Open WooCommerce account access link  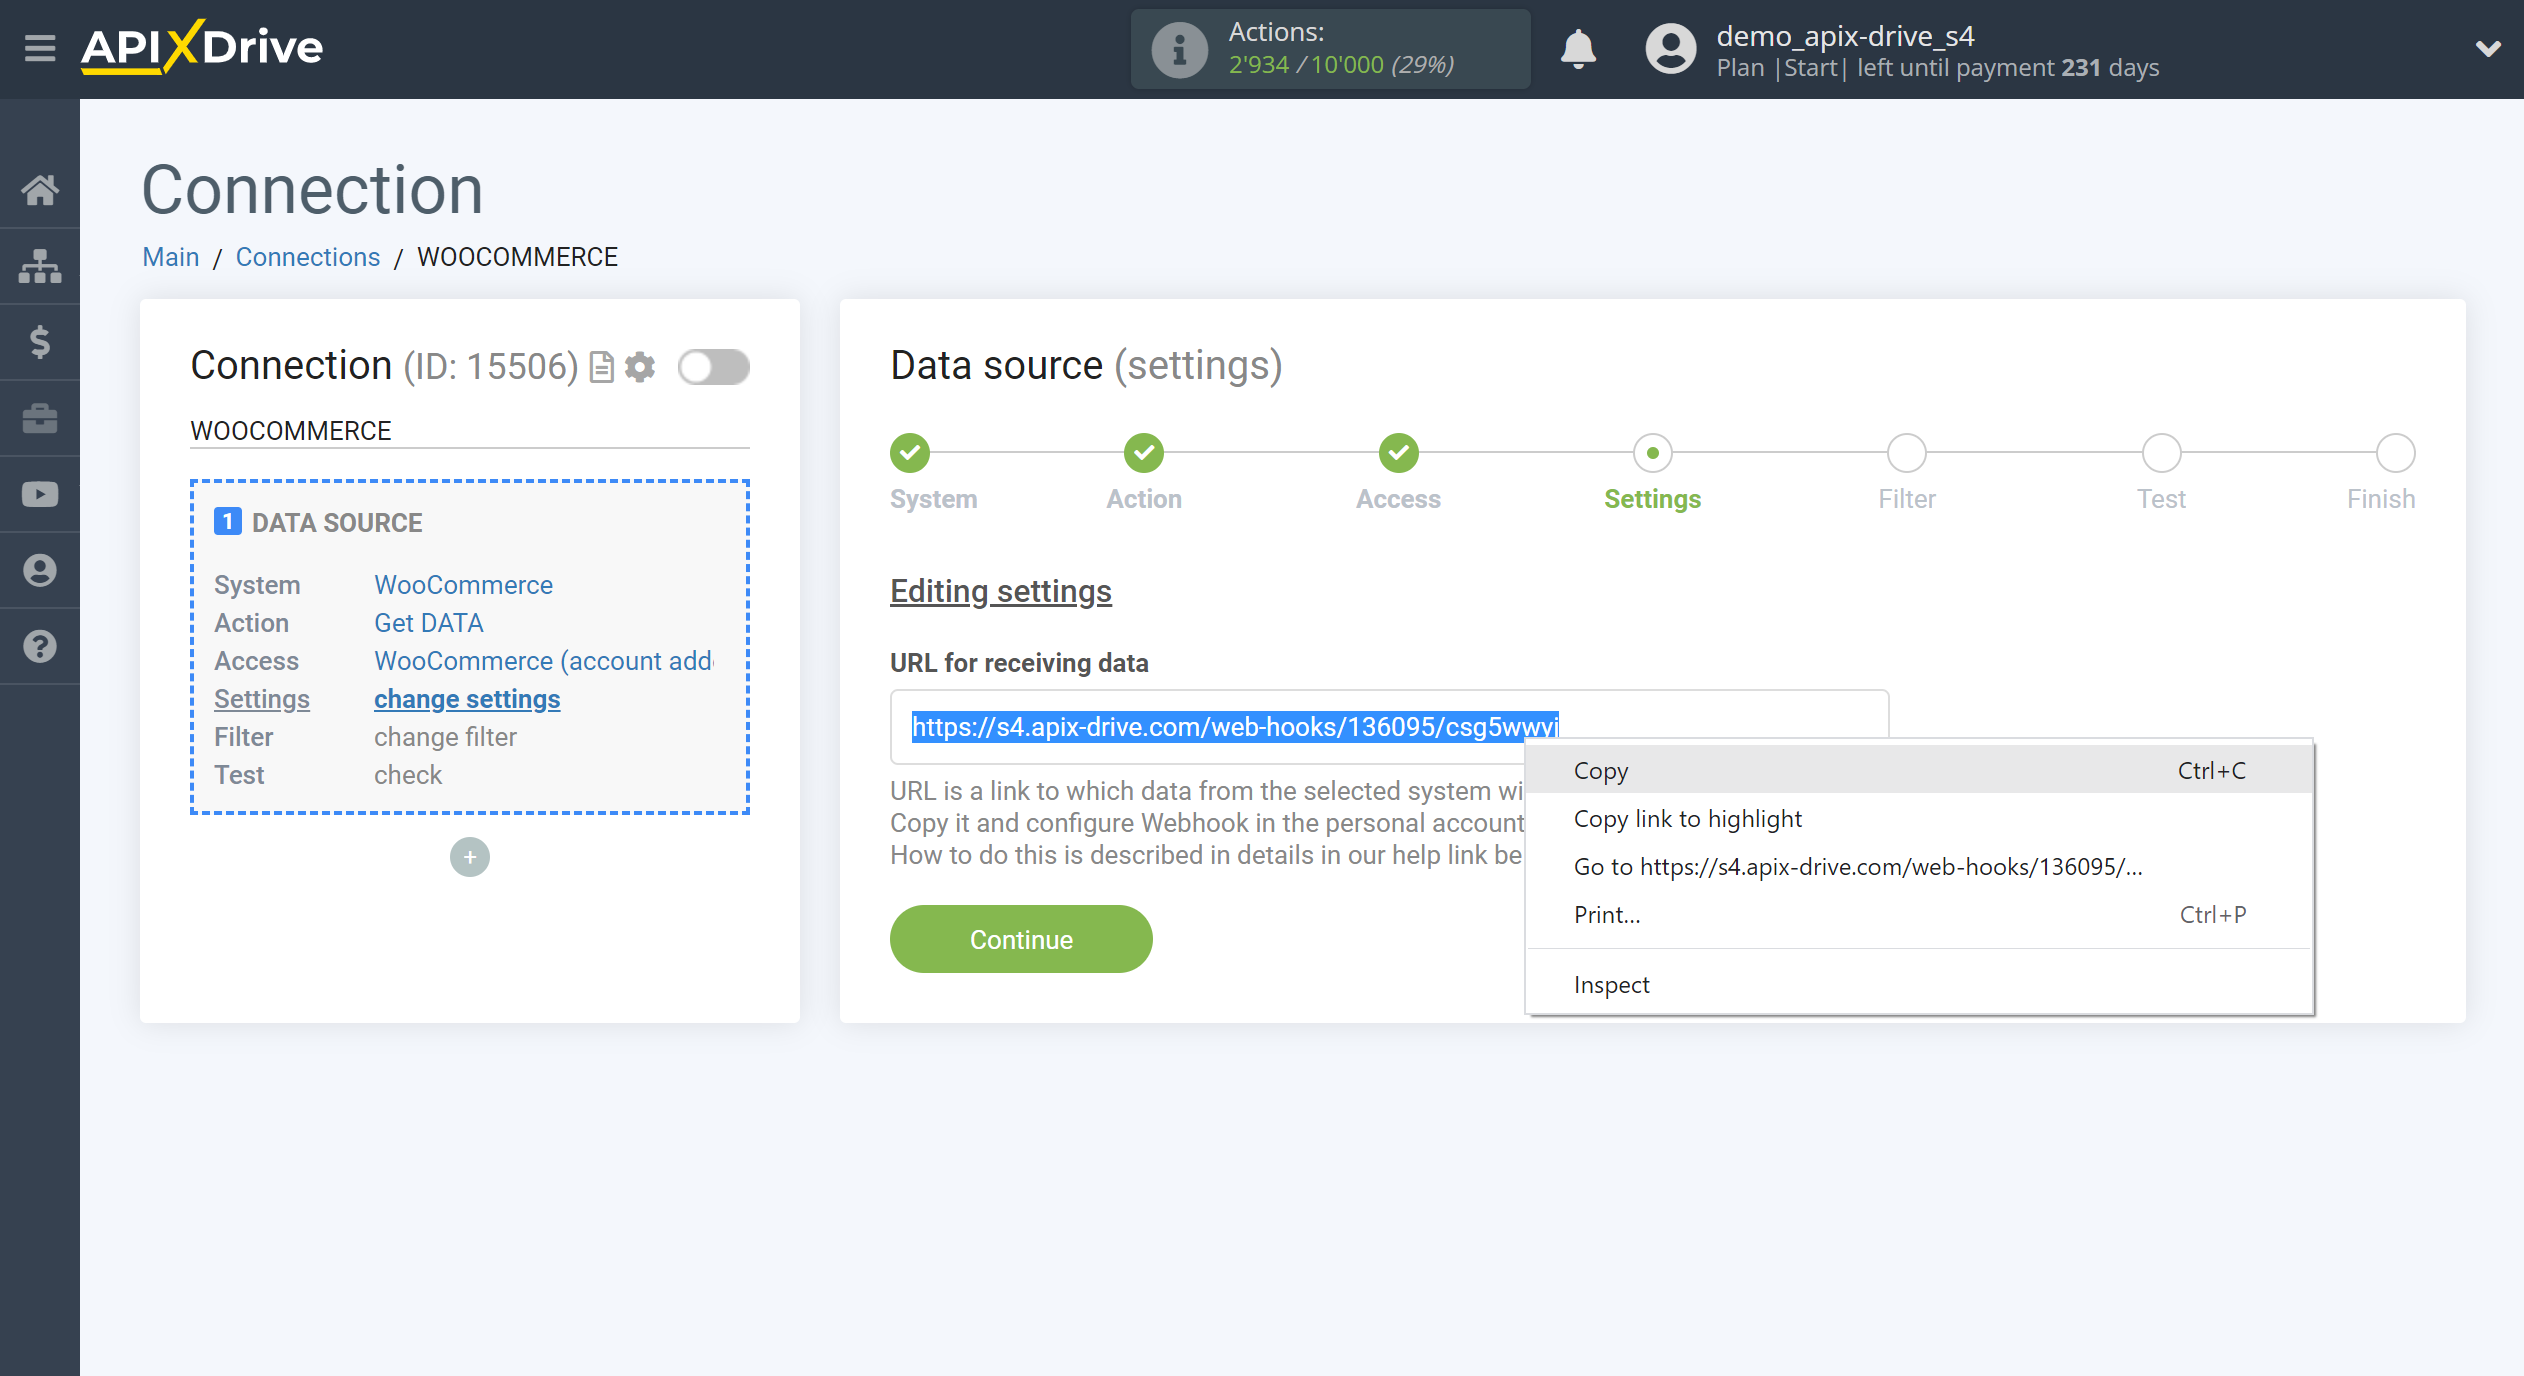coord(544,661)
